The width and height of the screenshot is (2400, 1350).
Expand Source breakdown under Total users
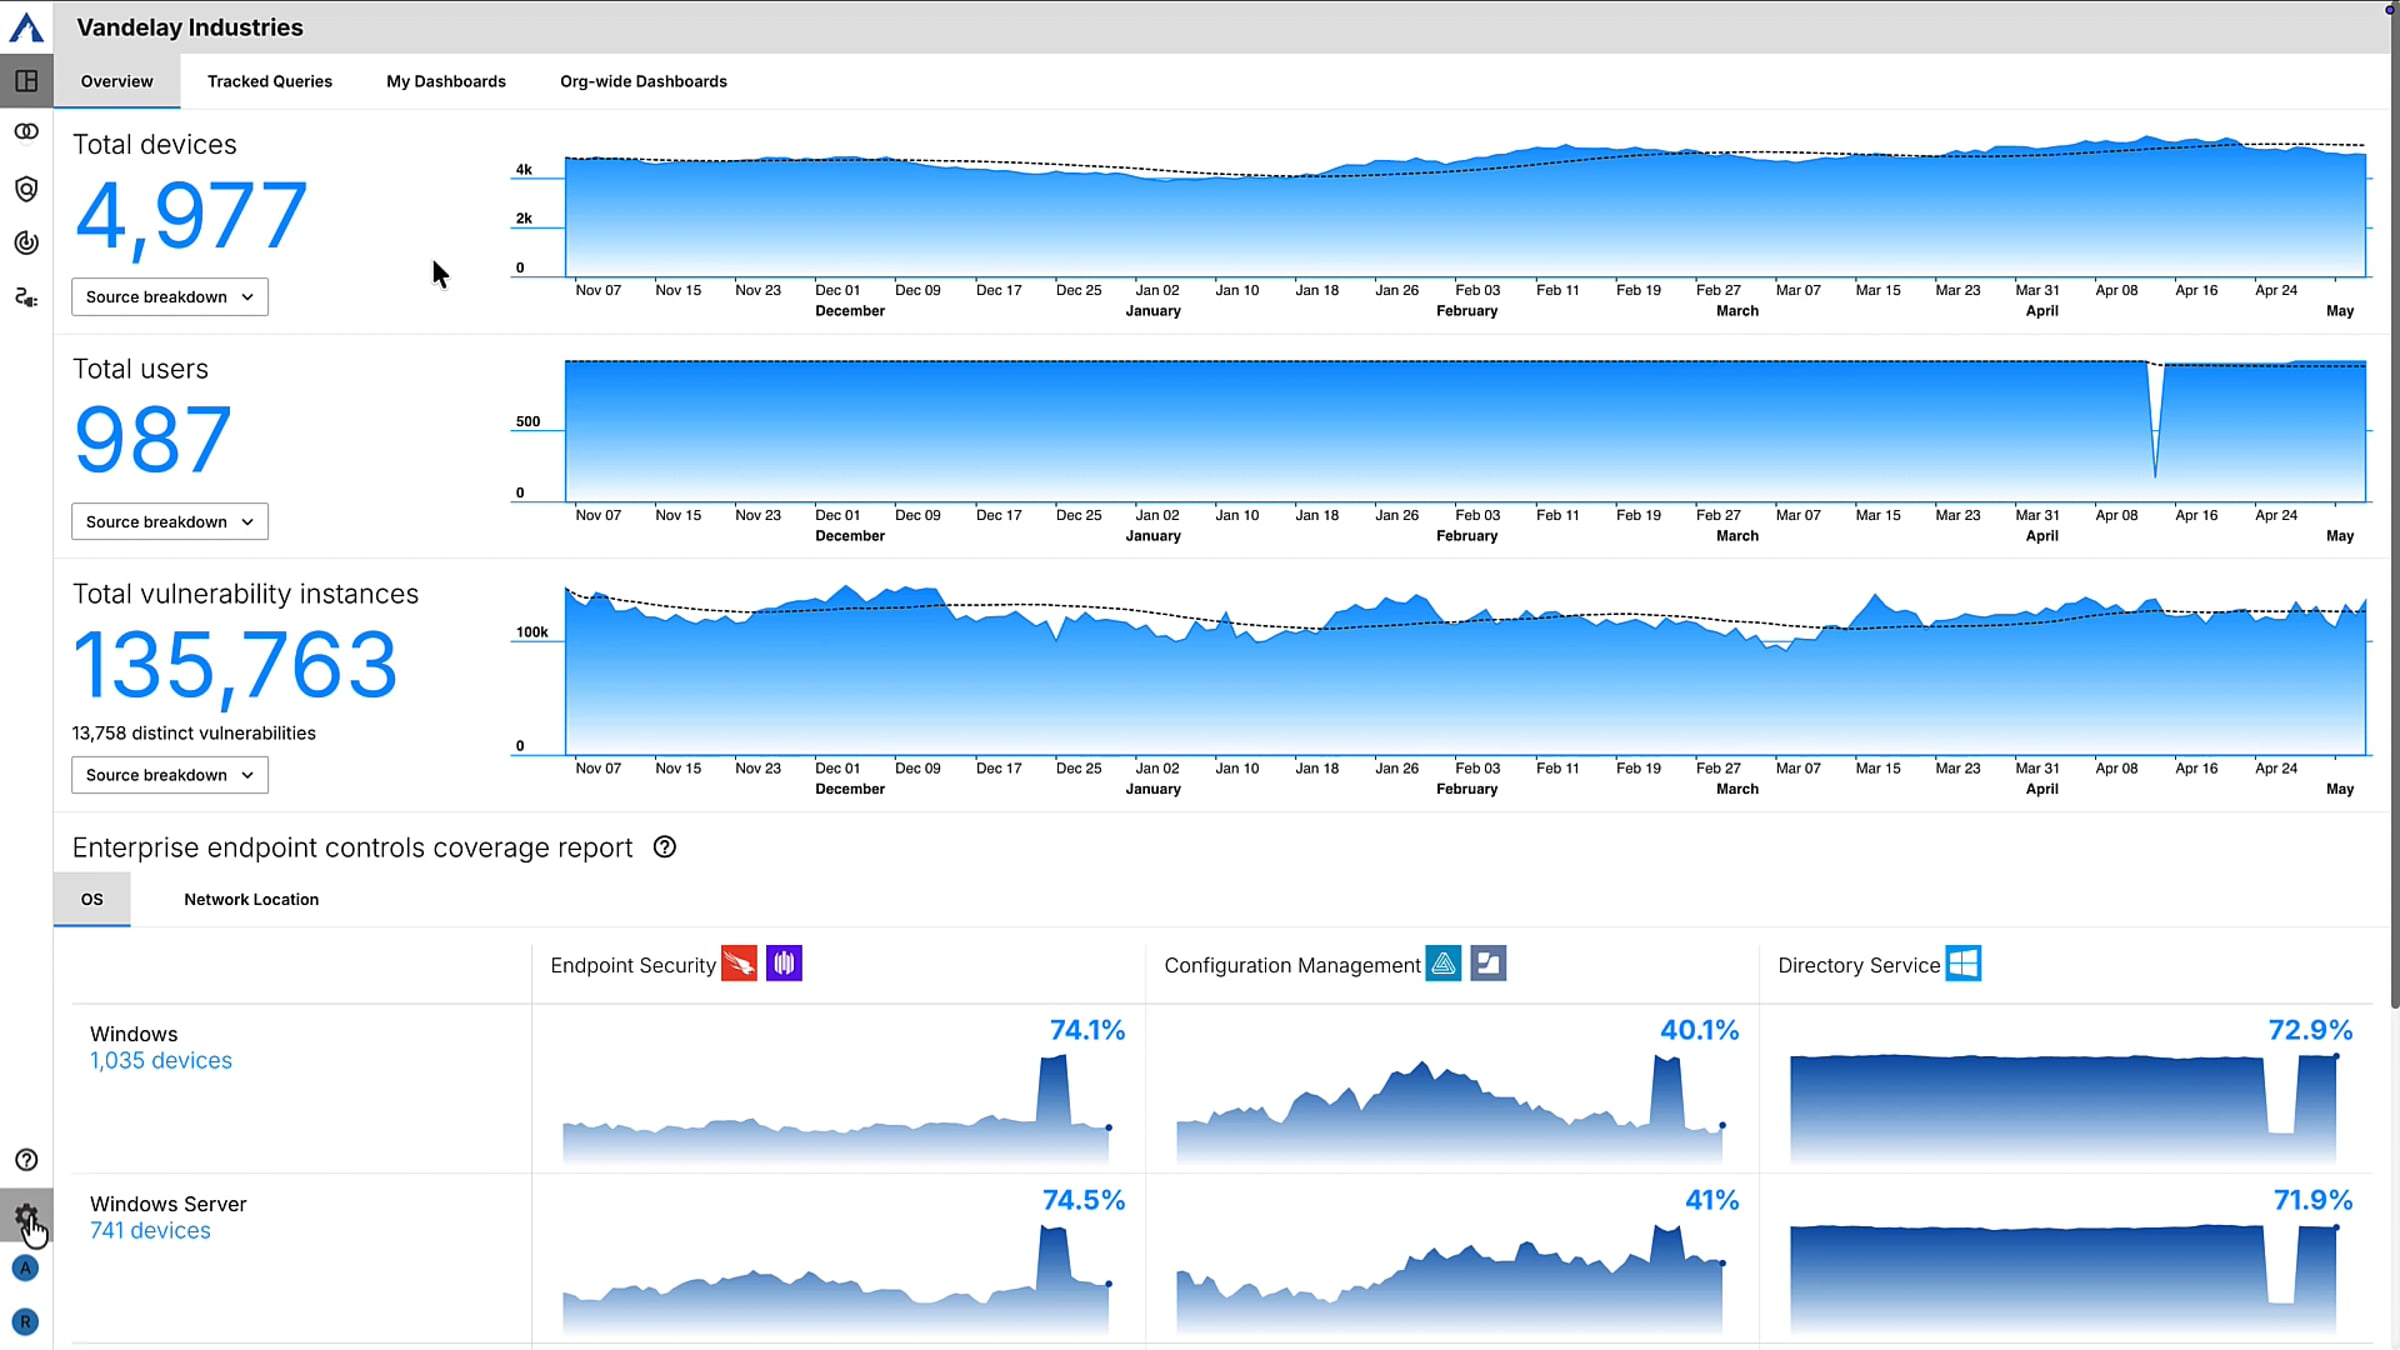click(170, 522)
